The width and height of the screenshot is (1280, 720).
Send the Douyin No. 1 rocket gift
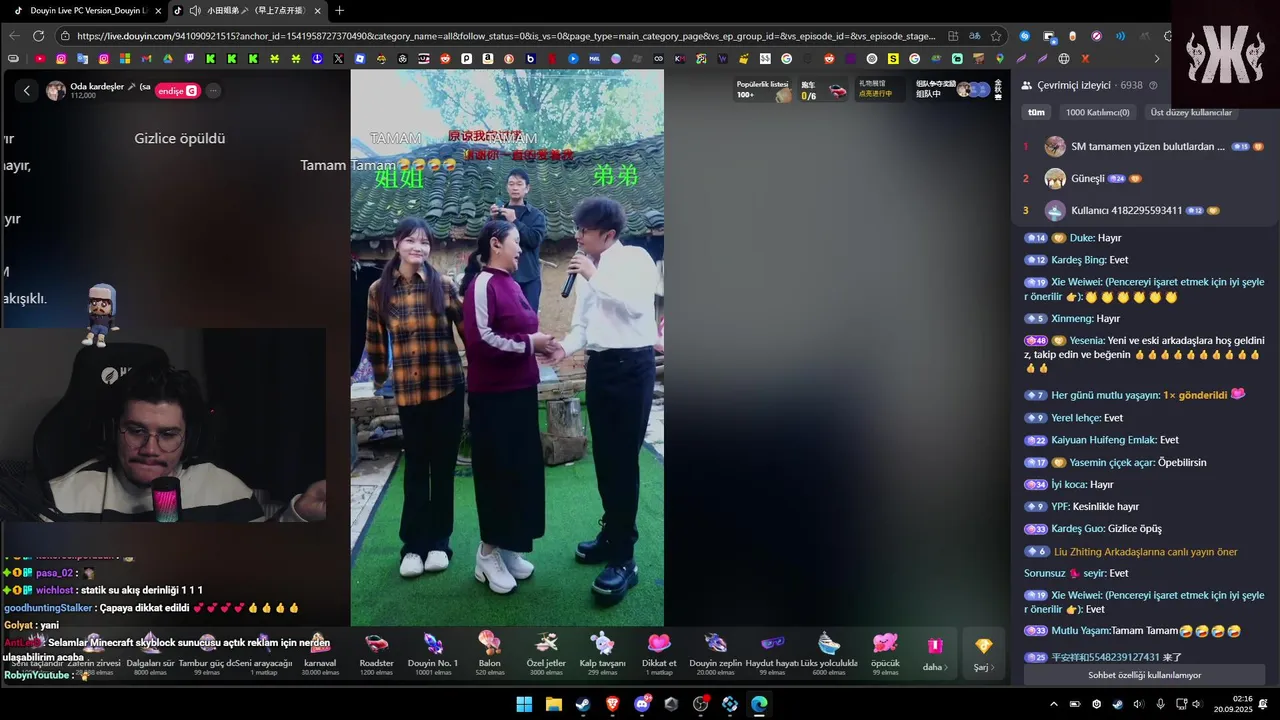click(x=433, y=644)
